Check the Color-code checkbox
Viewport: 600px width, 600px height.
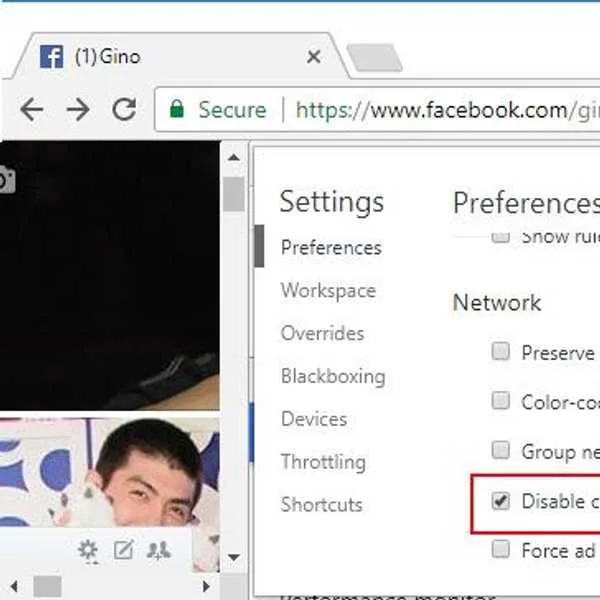click(501, 401)
